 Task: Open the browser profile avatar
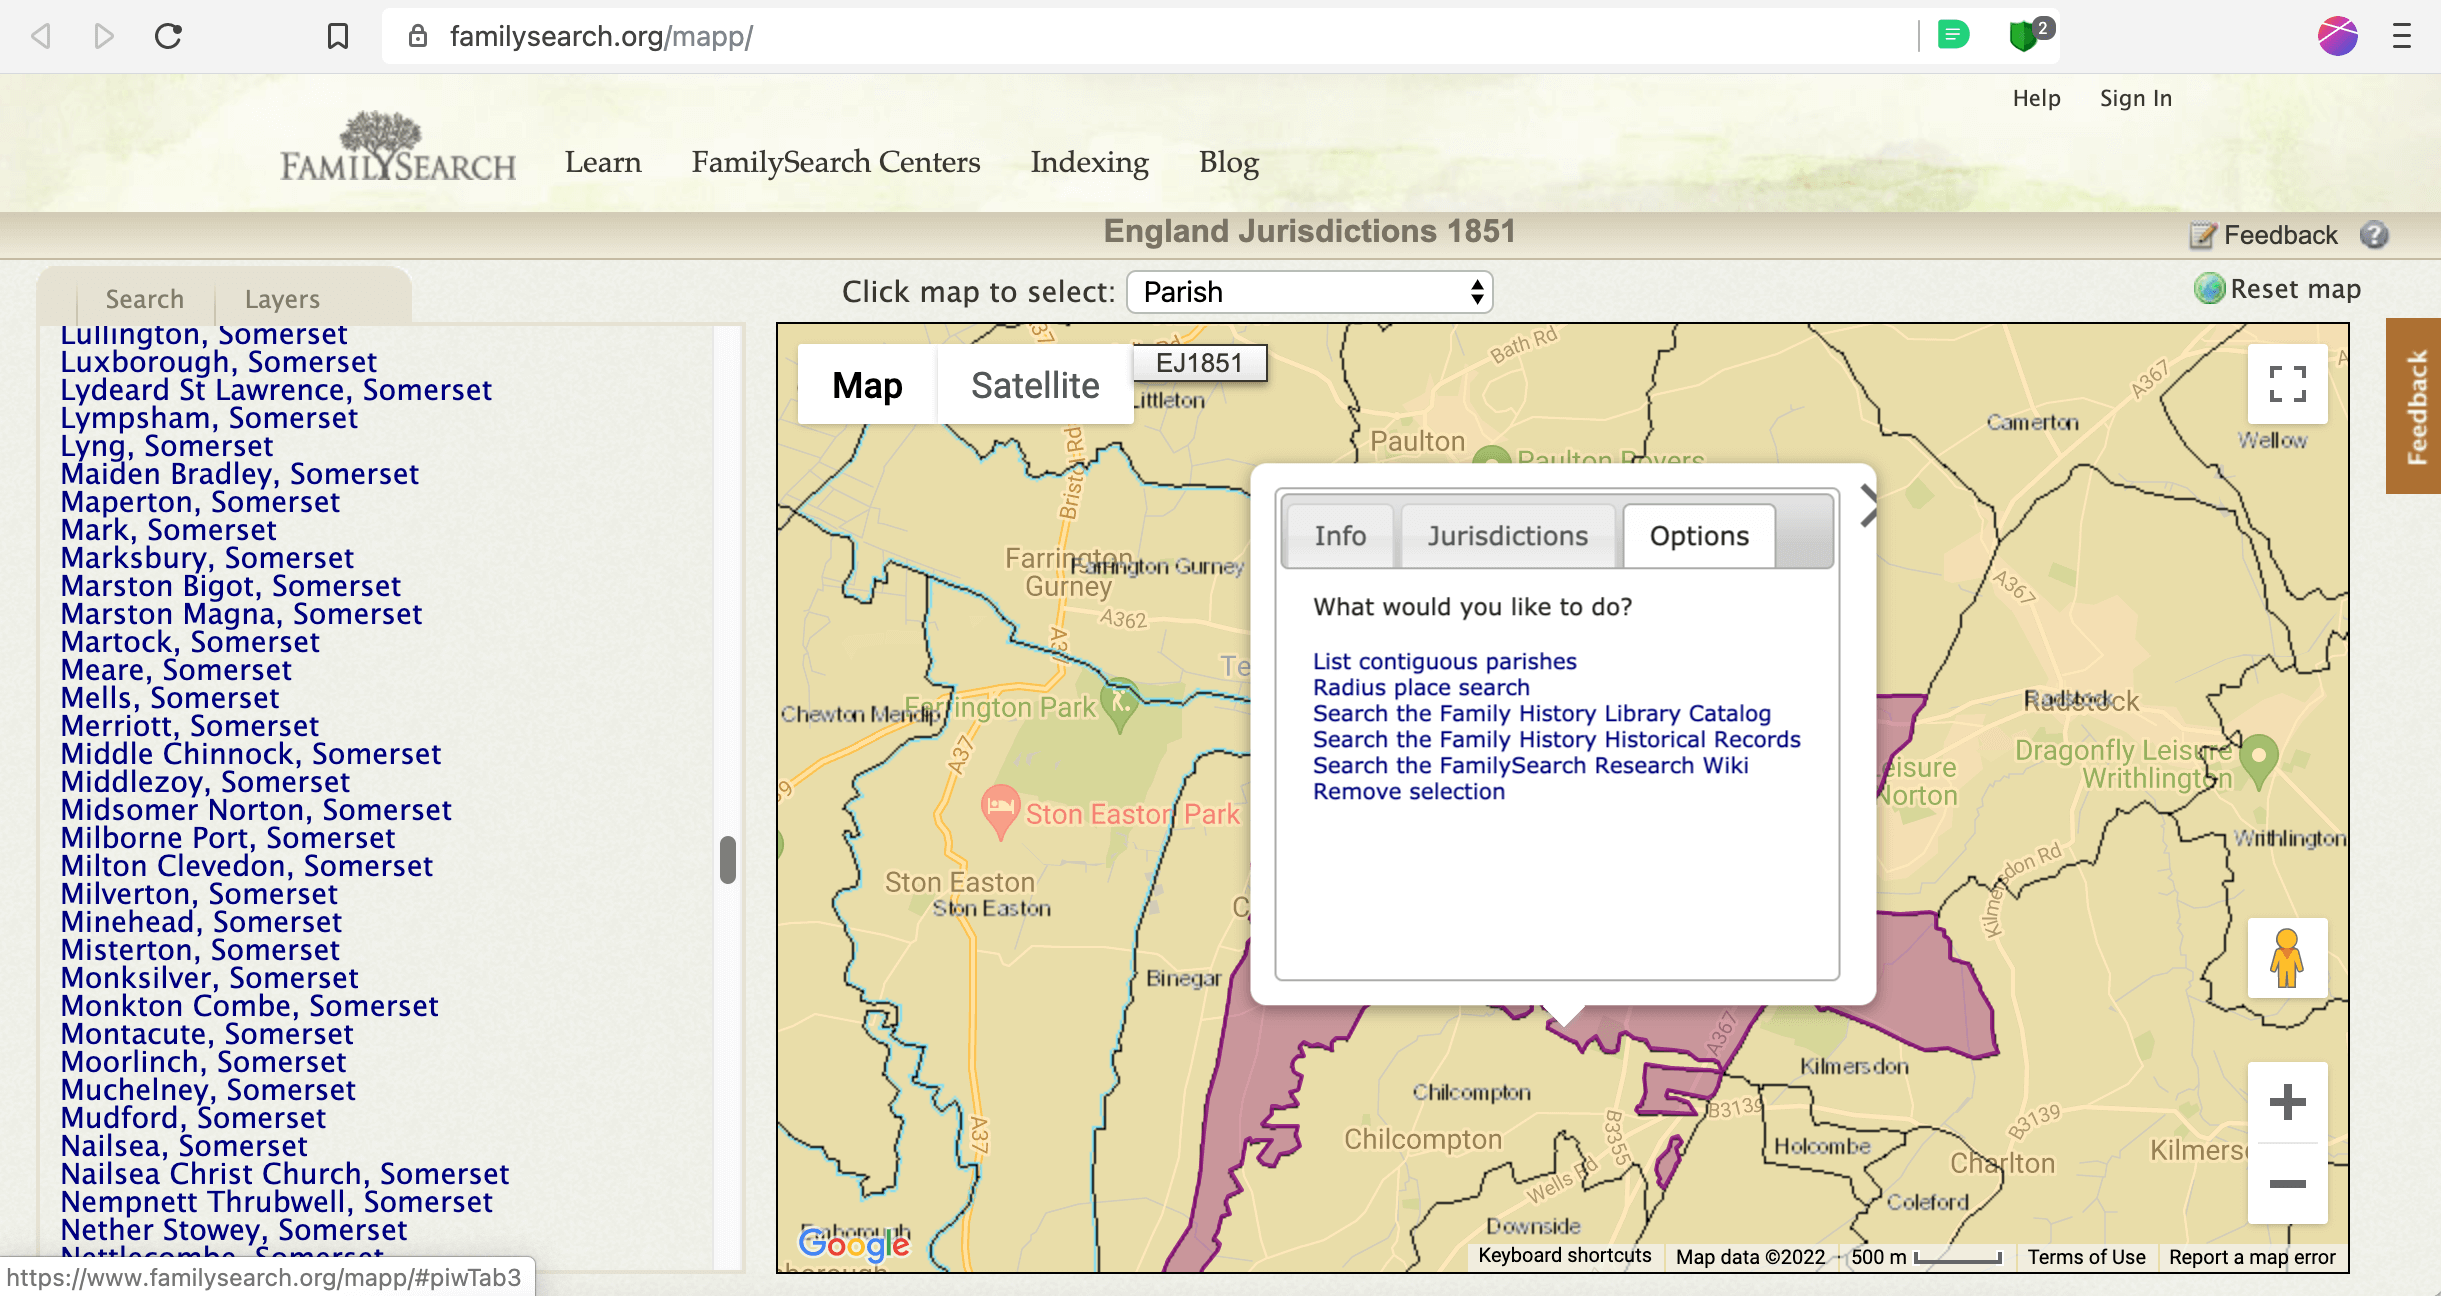pyautogui.click(x=2337, y=36)
